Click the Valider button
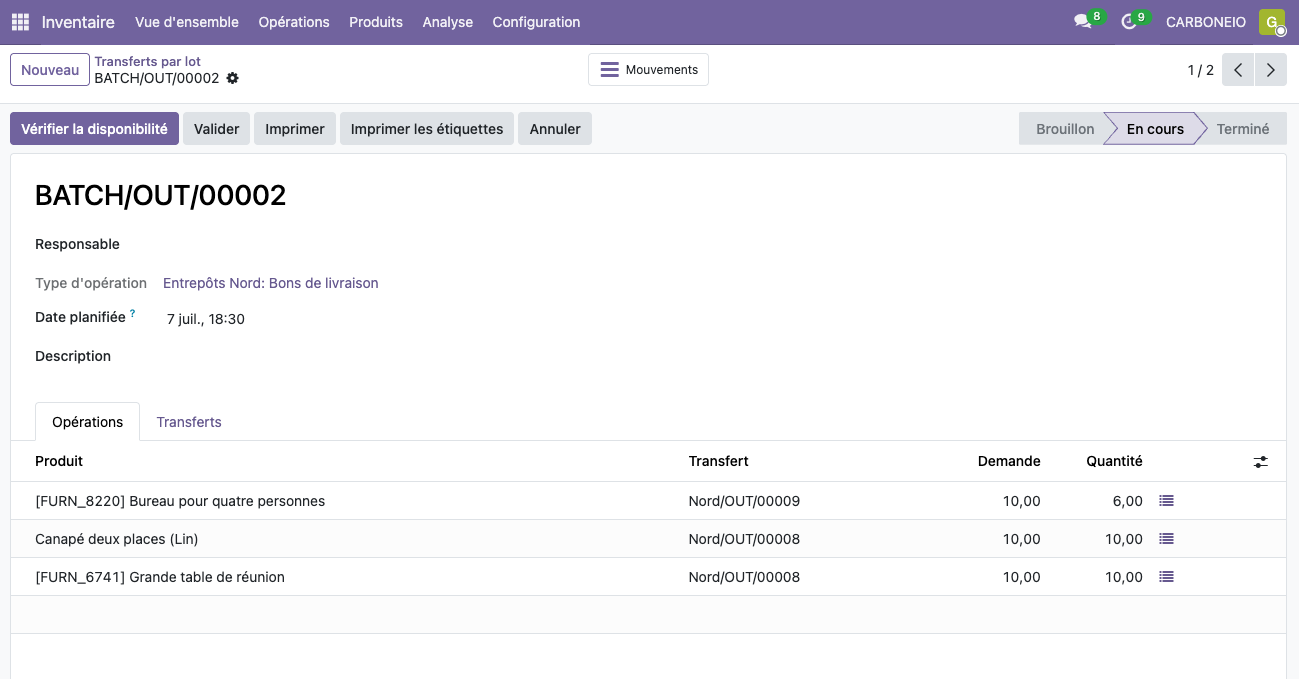This screenshot has height=679, width=1299. click(216, 129)
